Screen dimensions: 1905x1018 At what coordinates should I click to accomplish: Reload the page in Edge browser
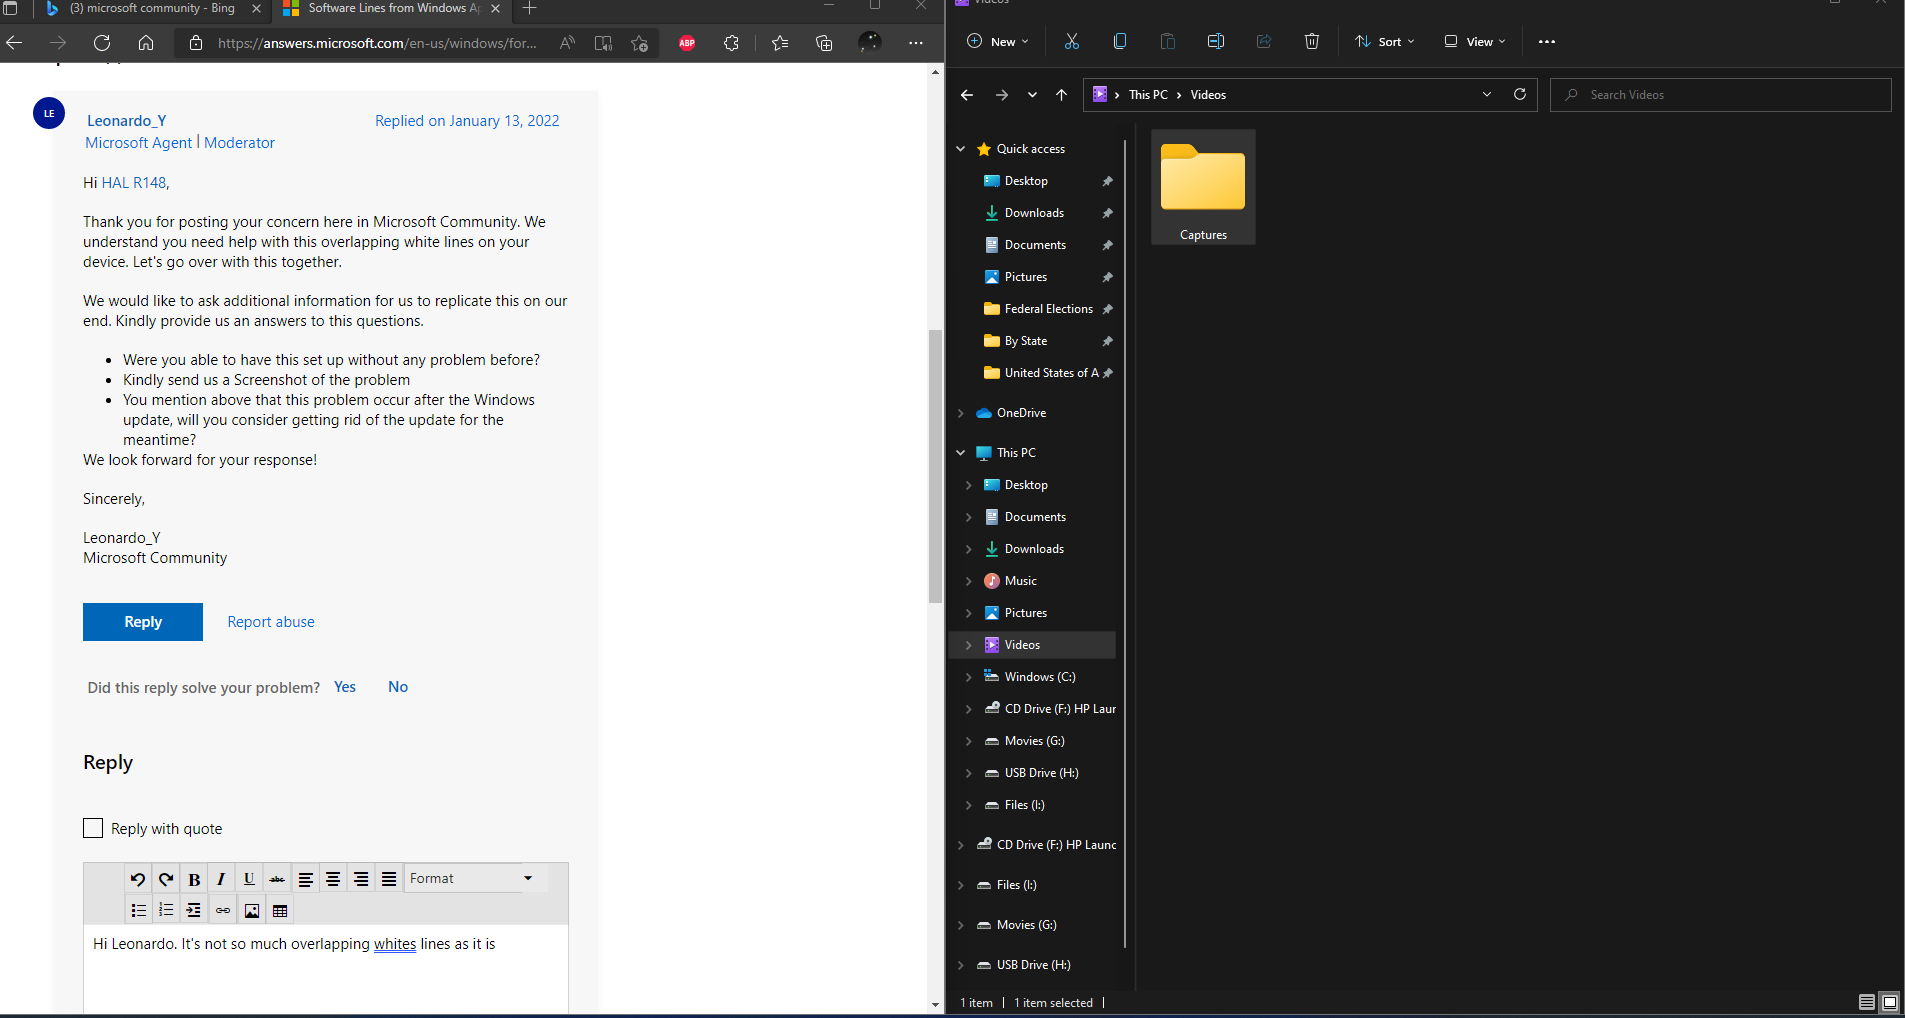coord(102,43)
